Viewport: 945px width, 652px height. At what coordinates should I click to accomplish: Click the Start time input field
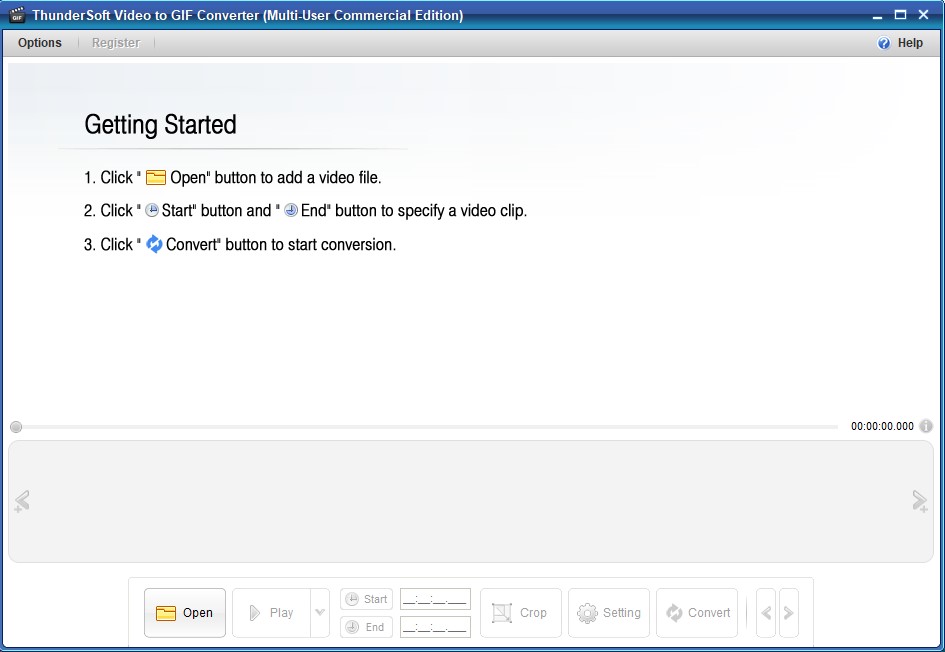(435, 599)
